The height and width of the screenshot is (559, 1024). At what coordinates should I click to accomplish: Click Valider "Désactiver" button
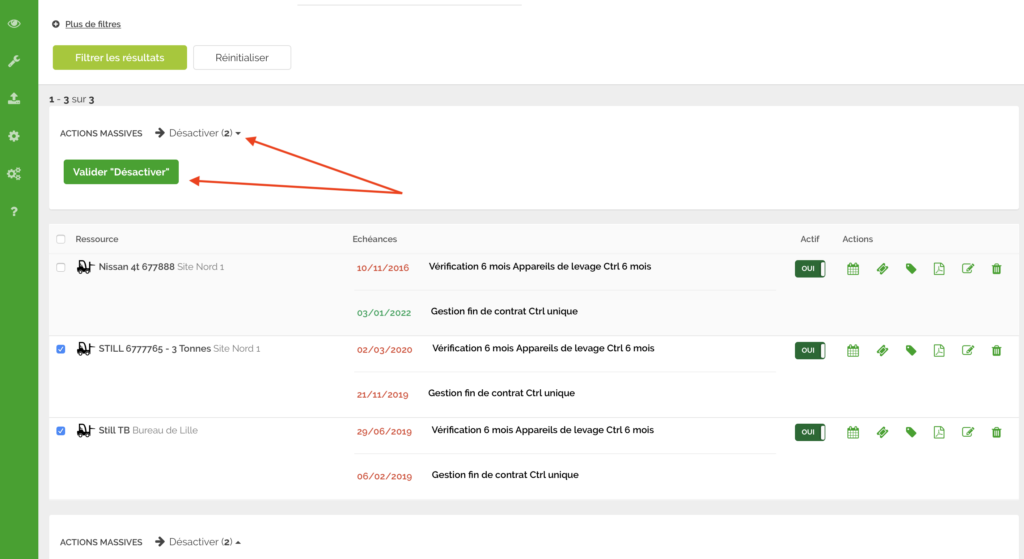click(x=121, y=172)
